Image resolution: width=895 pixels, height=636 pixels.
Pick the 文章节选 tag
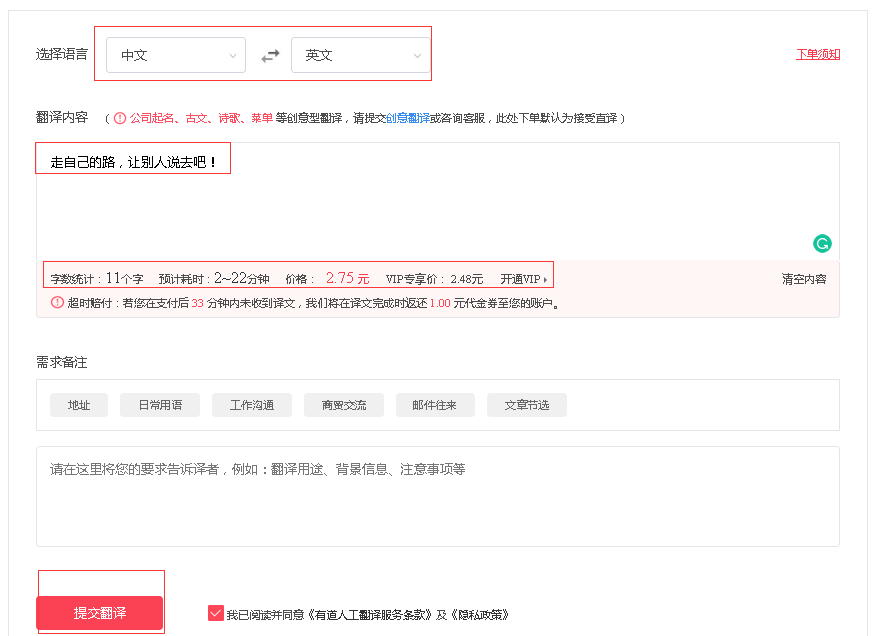527,405
